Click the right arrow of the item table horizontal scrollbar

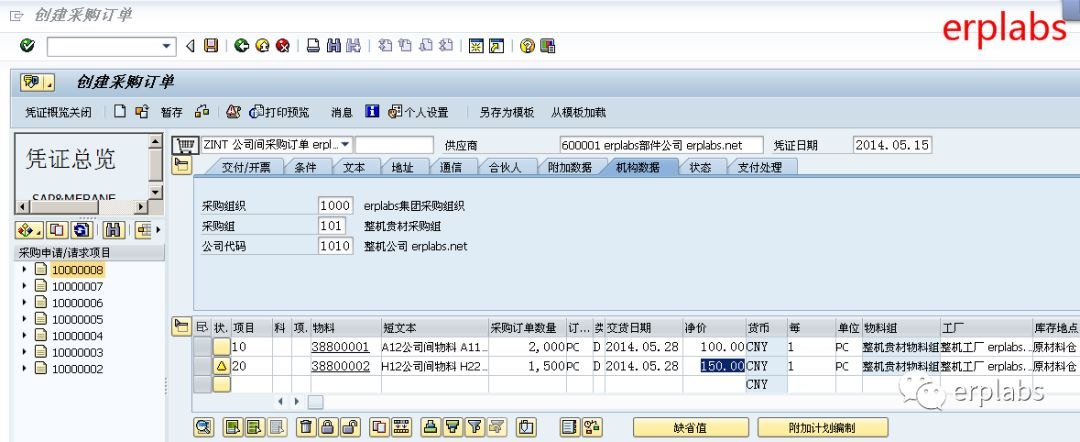pyautogui.click(x=296, y=401)
